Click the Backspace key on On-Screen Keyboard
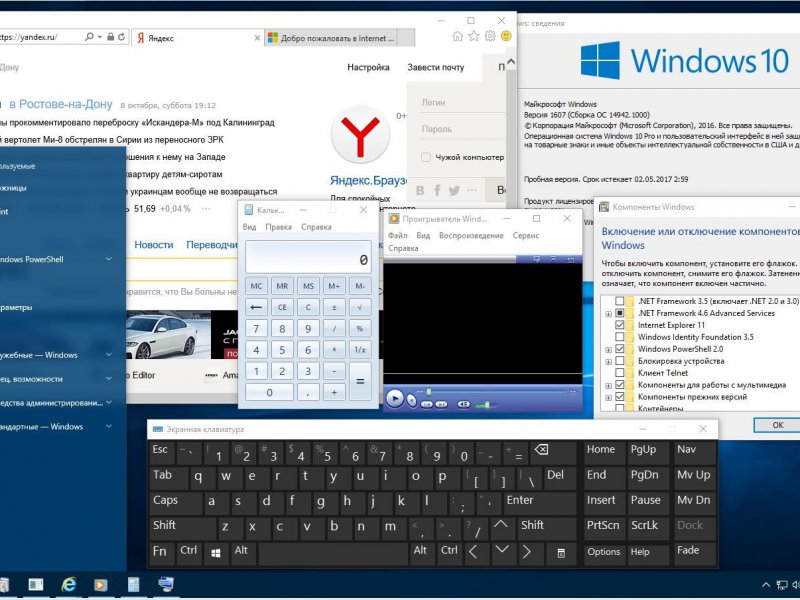The width and height of the screenshot is (800, 600). click(x=554, y=452)
